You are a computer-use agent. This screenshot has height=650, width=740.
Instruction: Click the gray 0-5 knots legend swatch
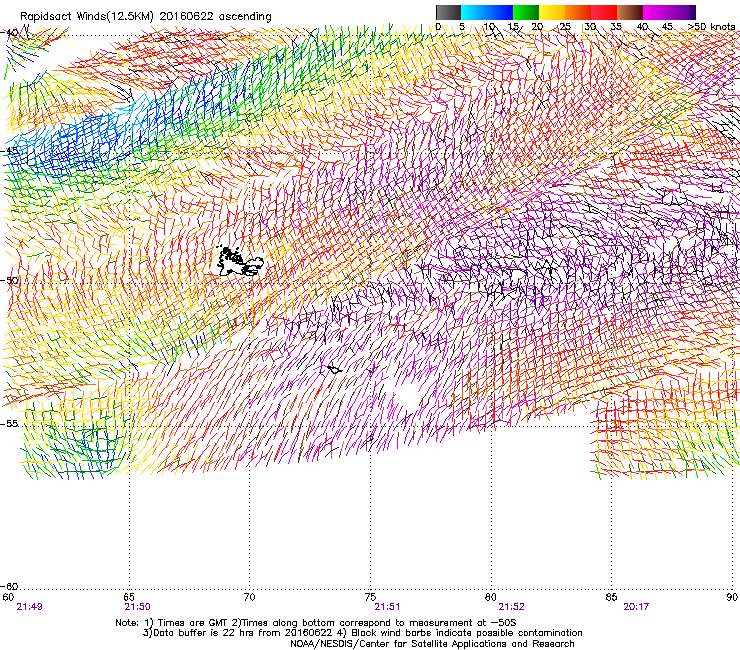[448, 12]
